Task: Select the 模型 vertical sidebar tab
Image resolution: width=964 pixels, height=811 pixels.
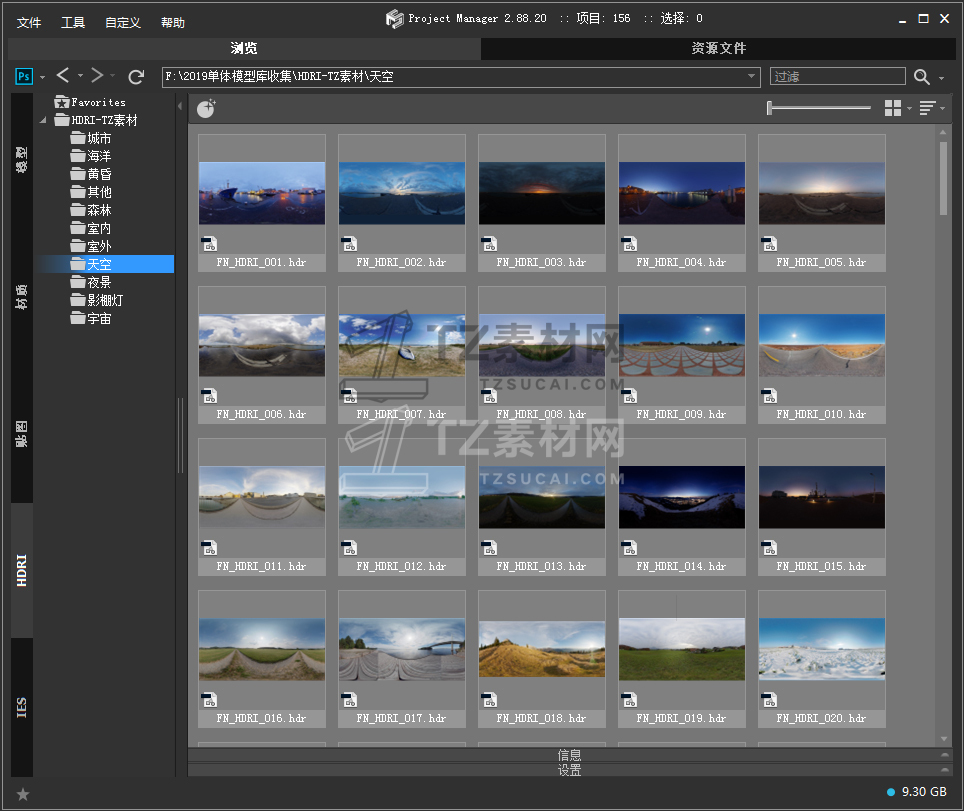Action: coord(22,160)
